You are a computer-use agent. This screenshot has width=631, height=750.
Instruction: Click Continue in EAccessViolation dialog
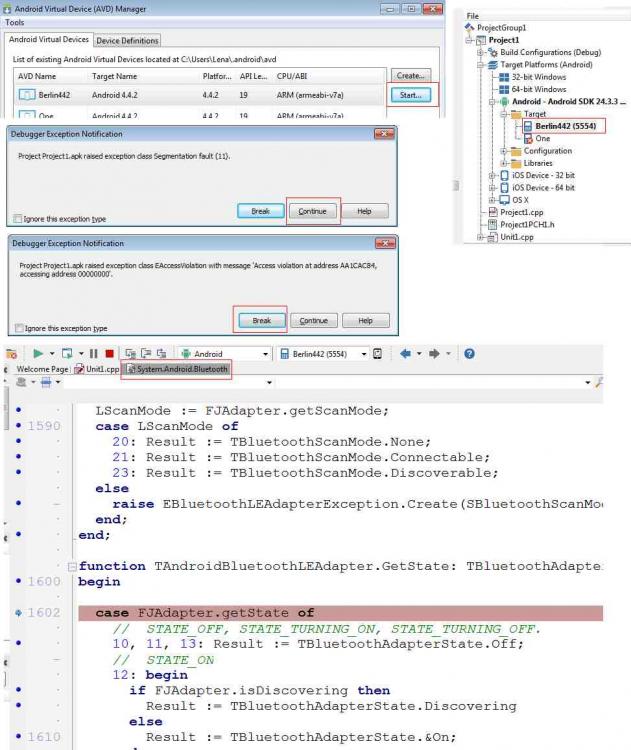[314, 320]
